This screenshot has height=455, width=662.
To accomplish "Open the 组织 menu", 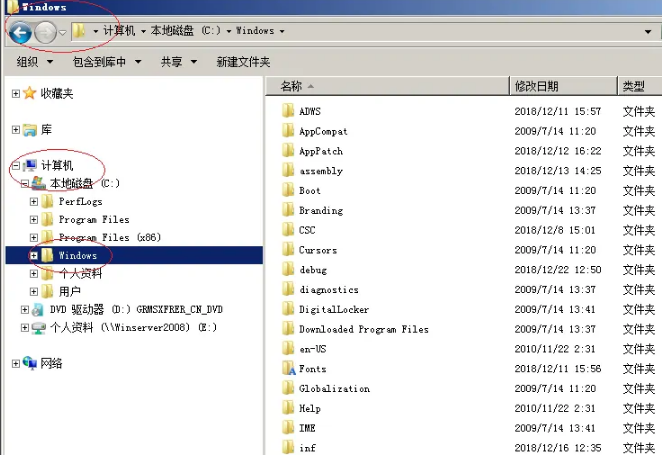I will tap(35, 62).
